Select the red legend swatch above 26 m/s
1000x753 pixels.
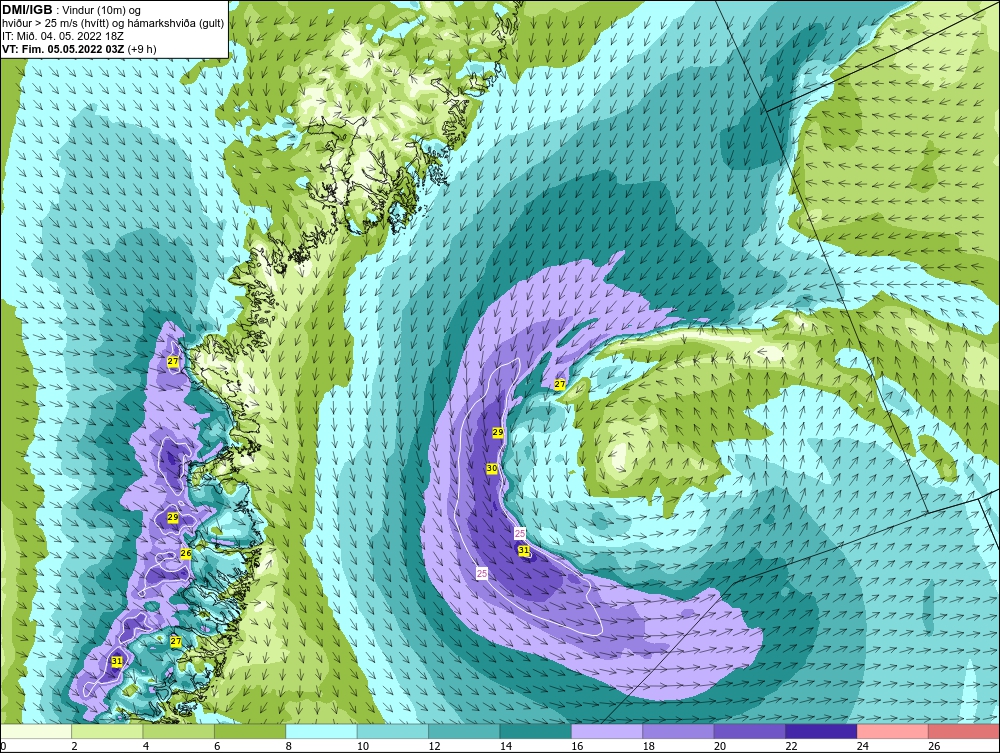click(x=964, y=731)
